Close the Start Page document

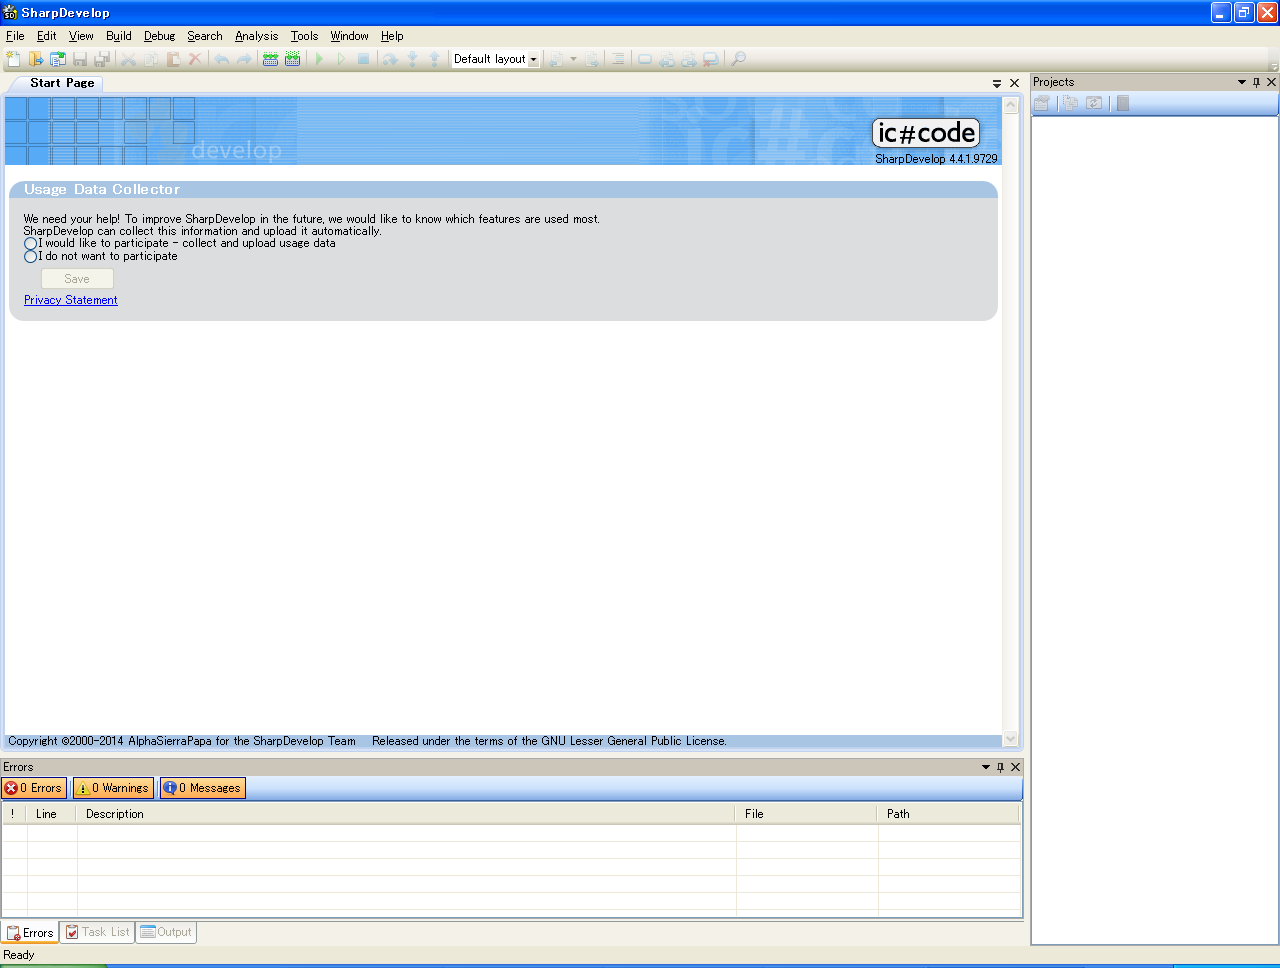click(x=1015, y=84)
